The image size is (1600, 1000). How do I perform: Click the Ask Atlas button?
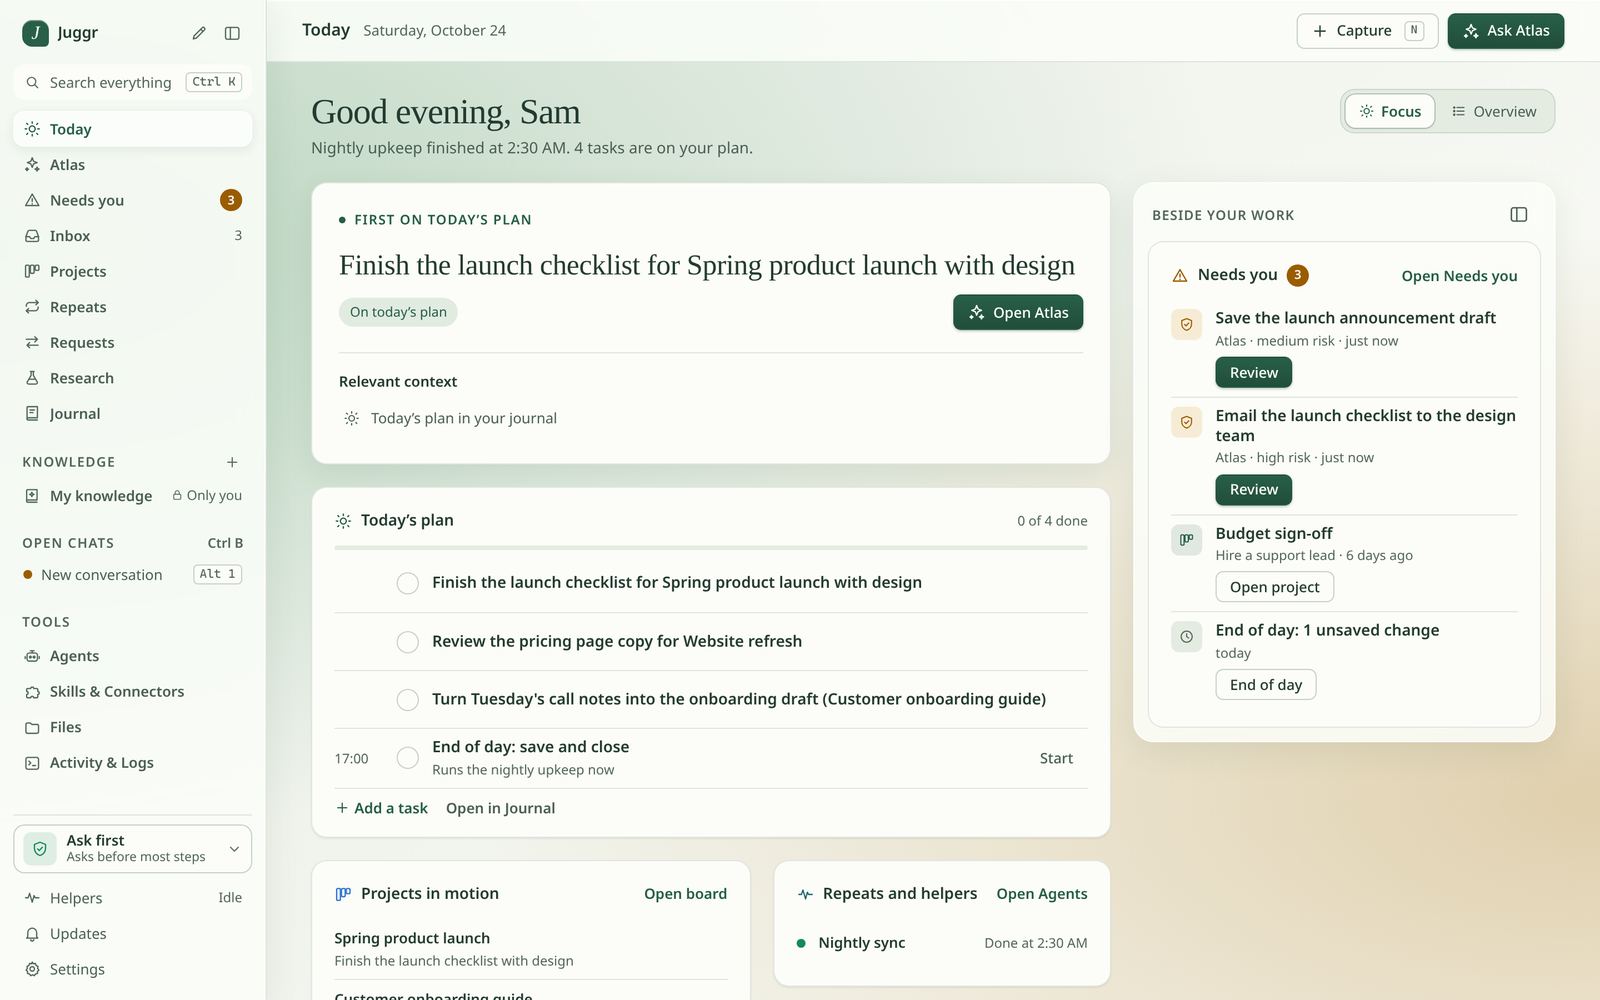pyautogui.click(x=1505, y=31)
